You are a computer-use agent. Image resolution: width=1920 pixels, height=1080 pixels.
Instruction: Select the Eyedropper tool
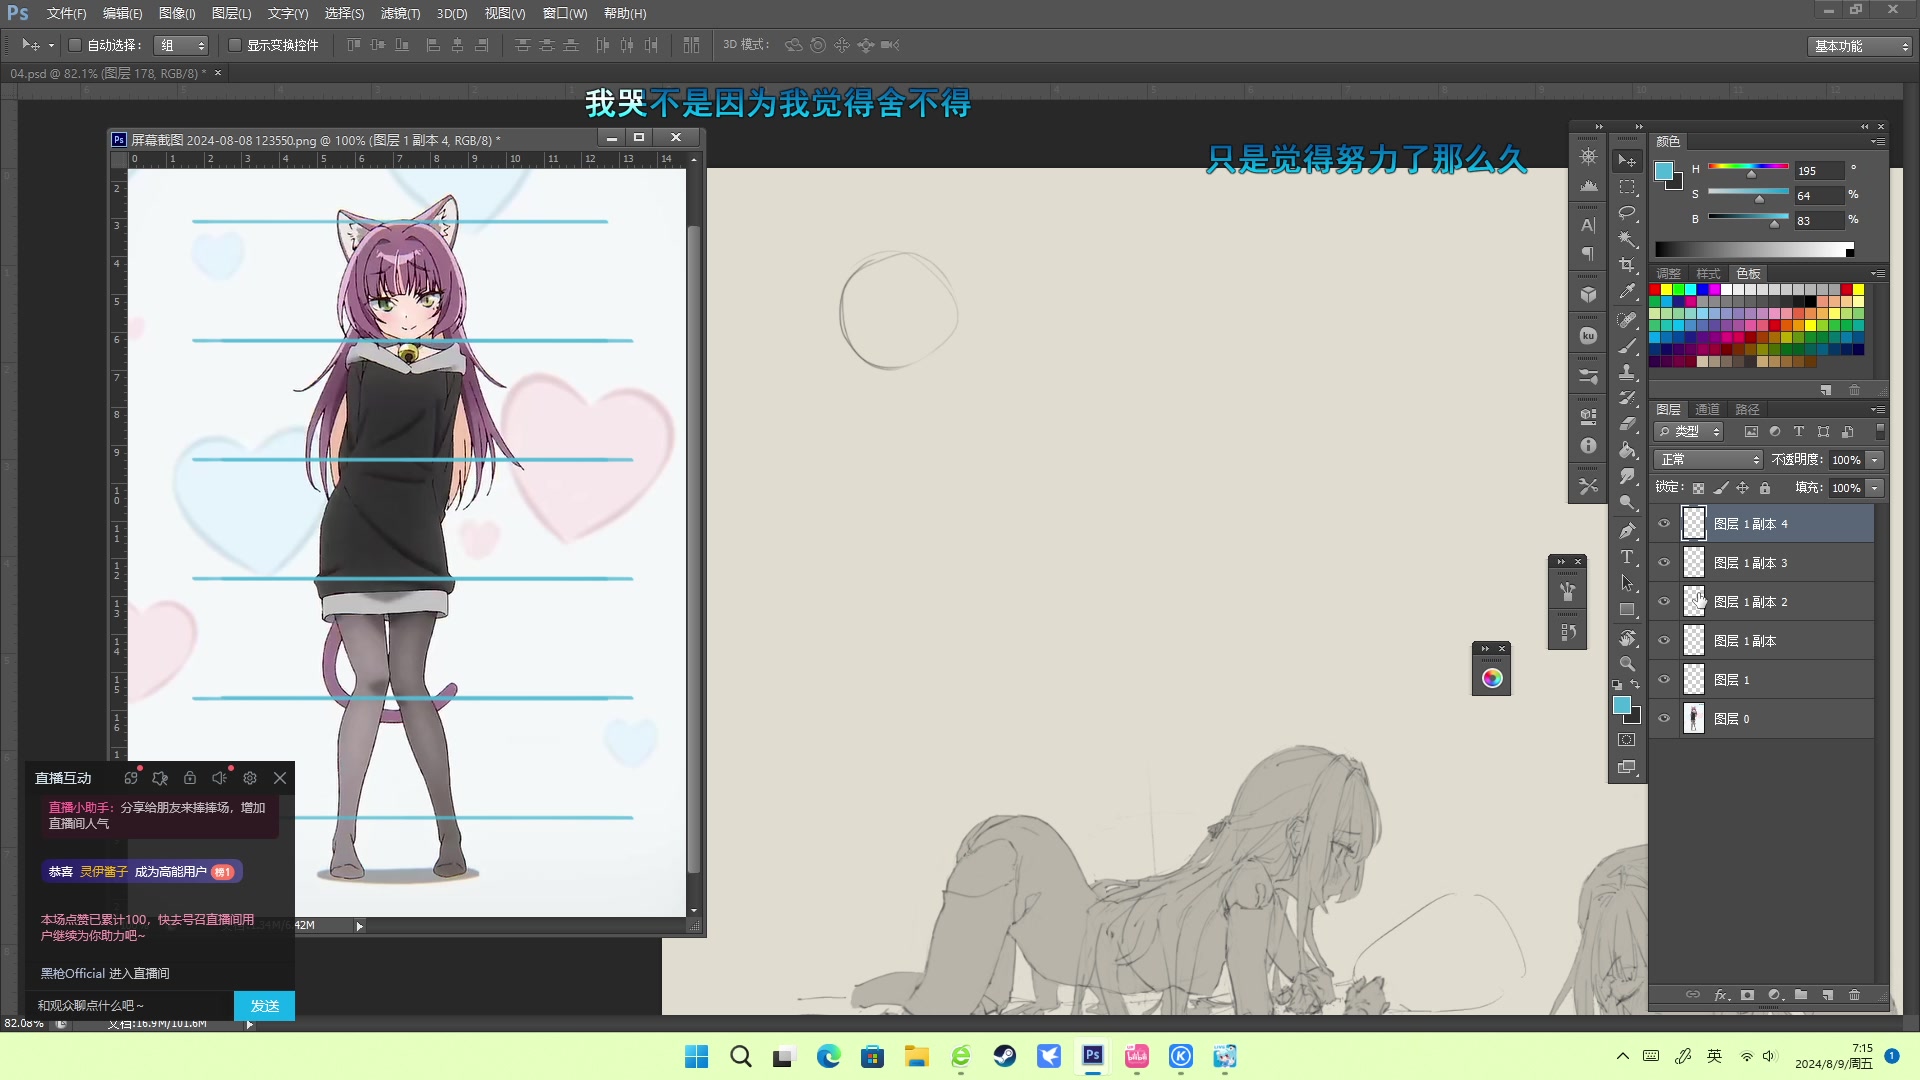click(1628, 292)
